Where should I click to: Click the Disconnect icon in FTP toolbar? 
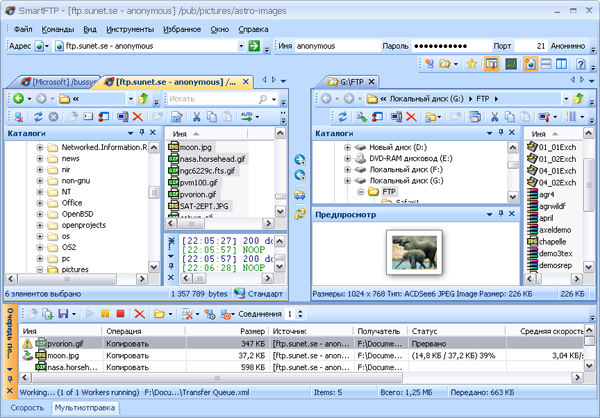click(18, 117)
